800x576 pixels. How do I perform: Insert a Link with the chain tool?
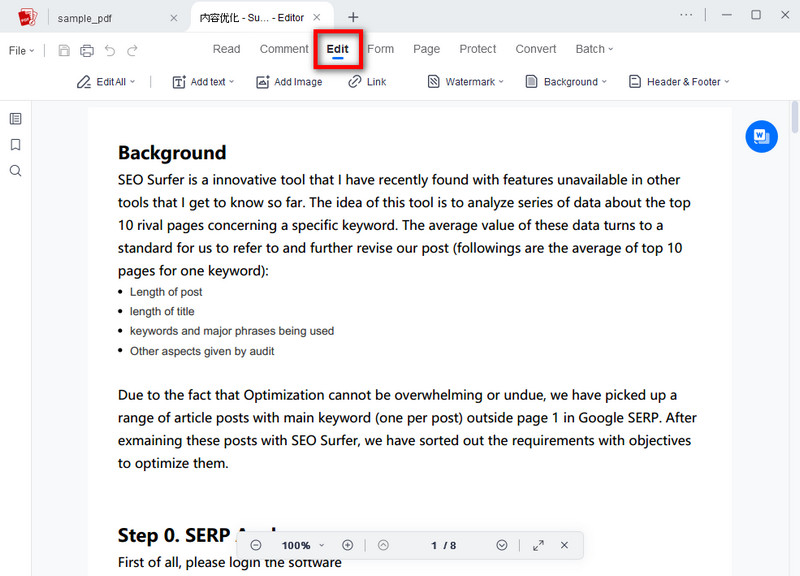pos(367,82)
